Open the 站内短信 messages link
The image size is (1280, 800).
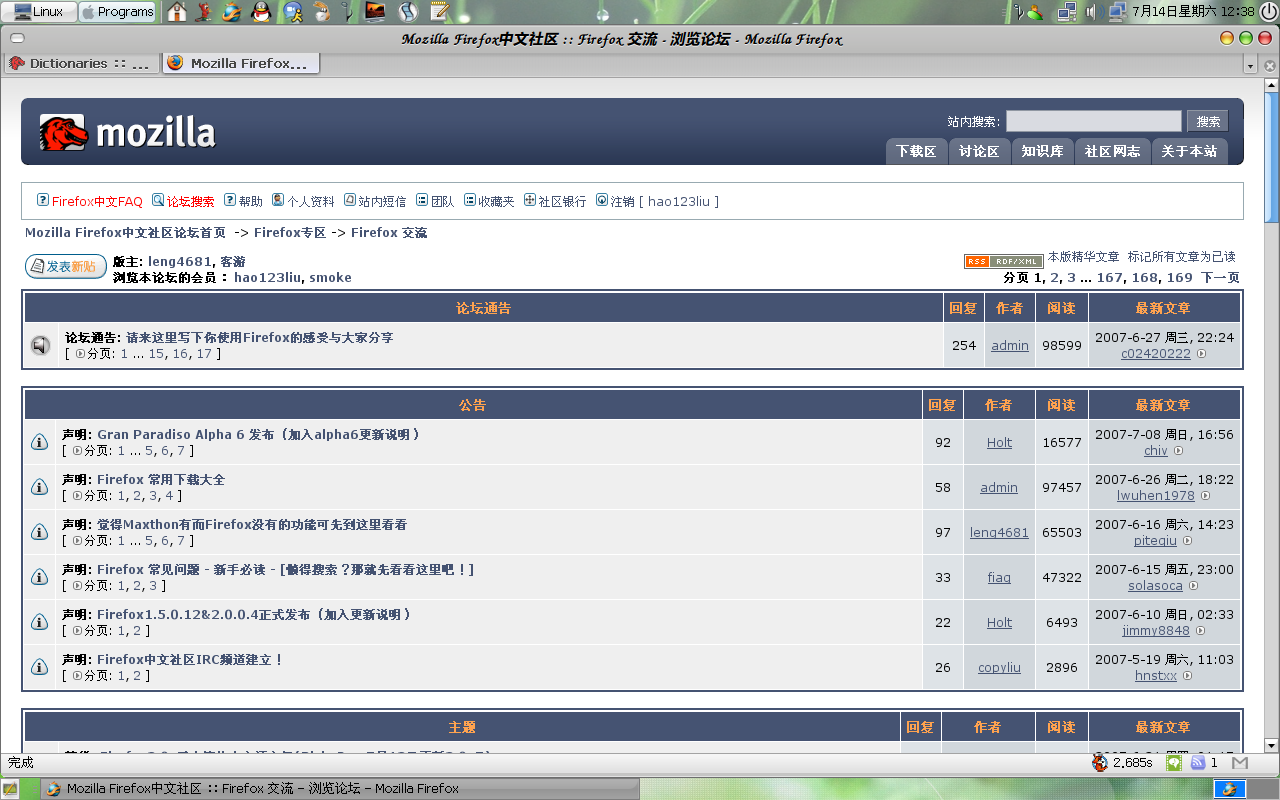coord(382,201)
